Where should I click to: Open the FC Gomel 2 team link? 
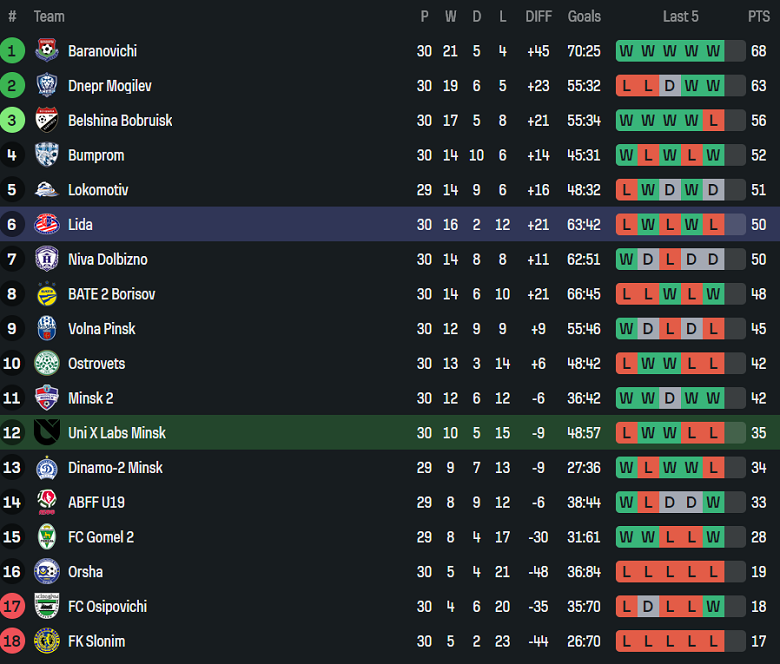(x=100, y=537)
